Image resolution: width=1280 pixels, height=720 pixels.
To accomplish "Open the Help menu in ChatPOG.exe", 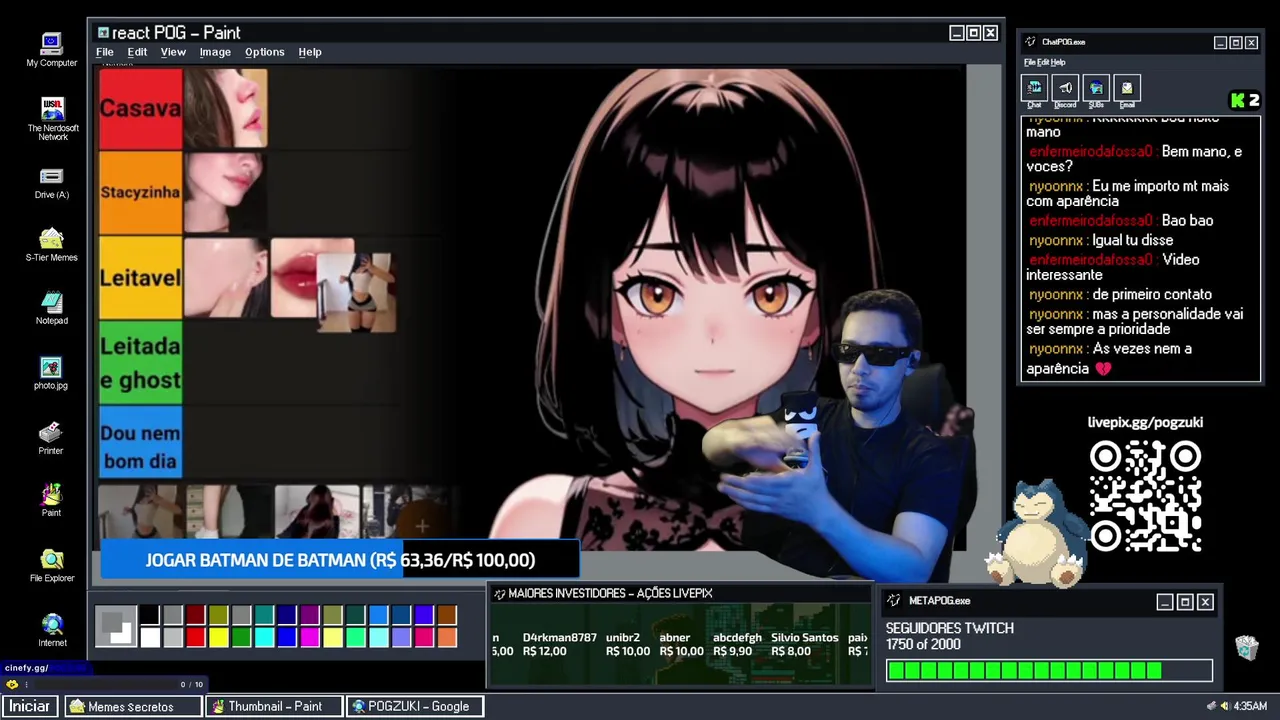I will coord(1058,62).
